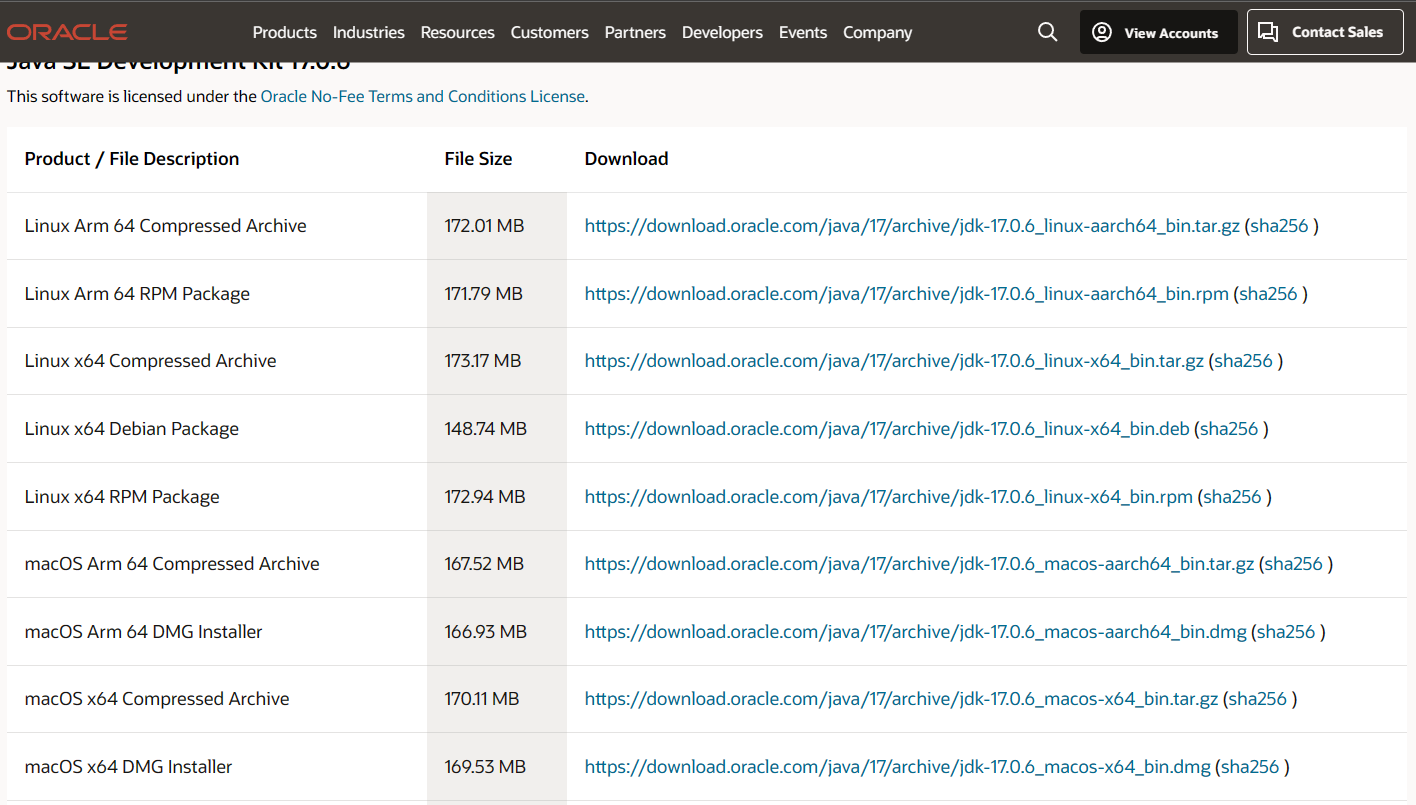The width and height of the screenshot is (1416, 805).
Task: Click the Contact Sales button
Action: coord(1325,32)
